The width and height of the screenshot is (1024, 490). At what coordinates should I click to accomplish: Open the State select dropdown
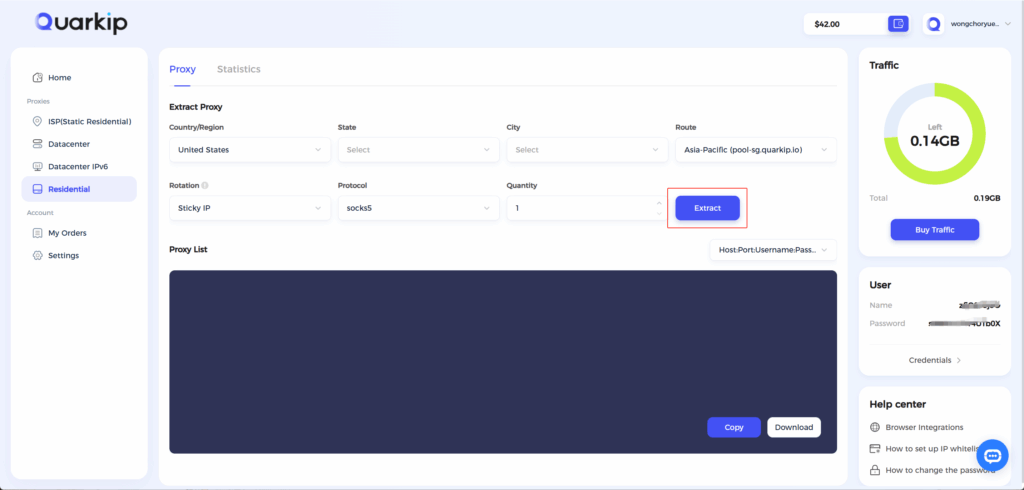[x=418, y=150]
